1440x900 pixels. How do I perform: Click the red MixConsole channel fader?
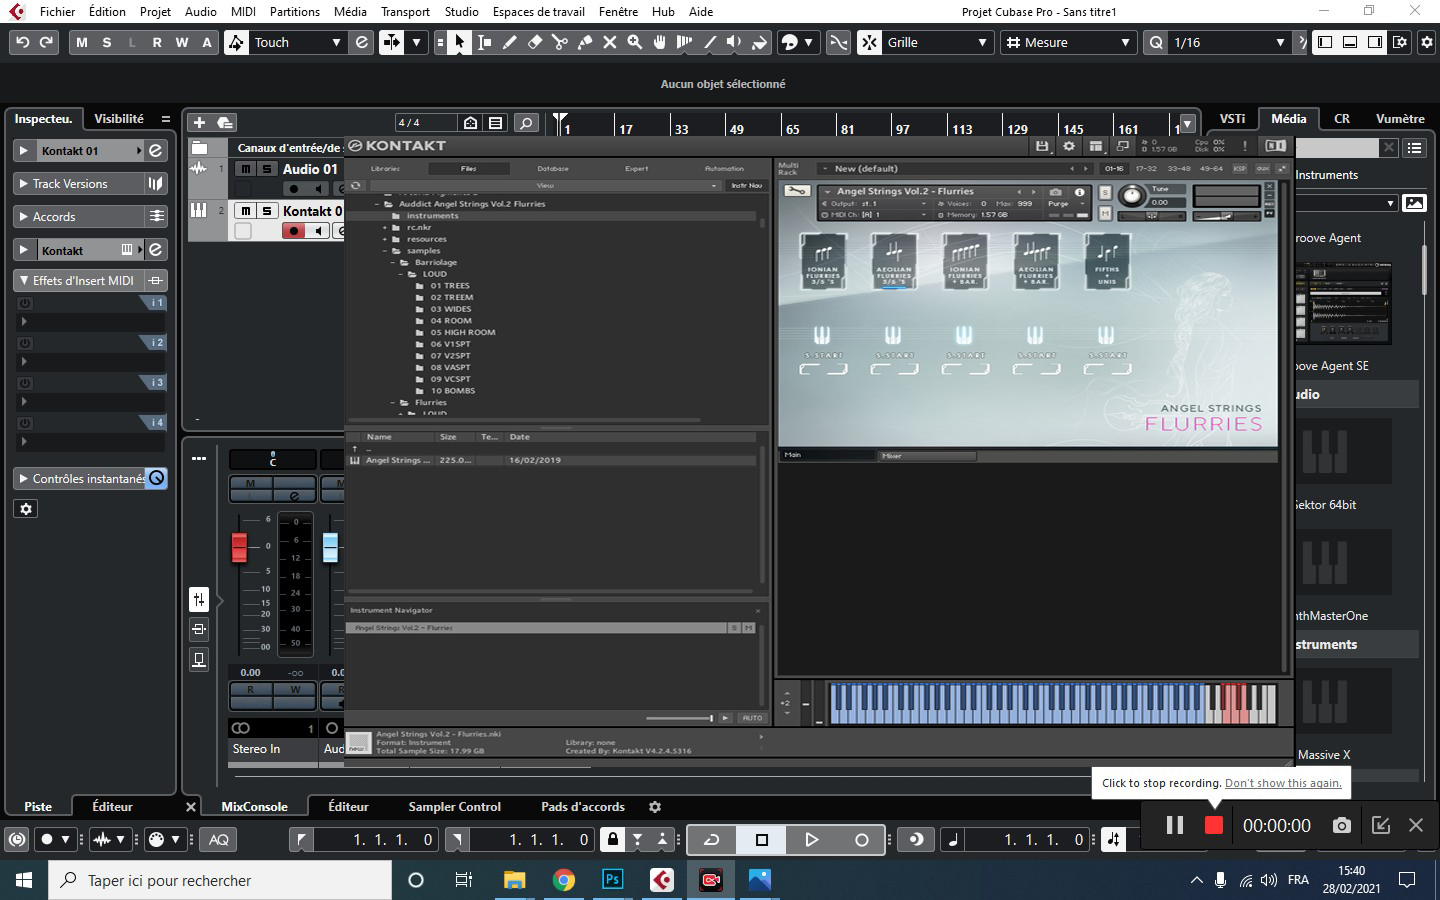239,547
